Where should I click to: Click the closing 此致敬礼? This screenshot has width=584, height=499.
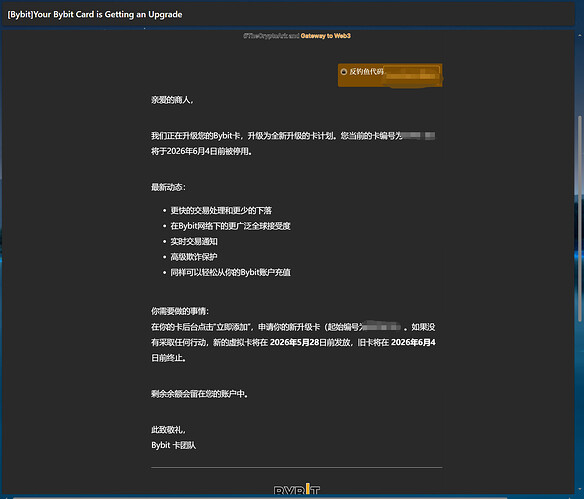pyautogui.click(x=168, y=430)
